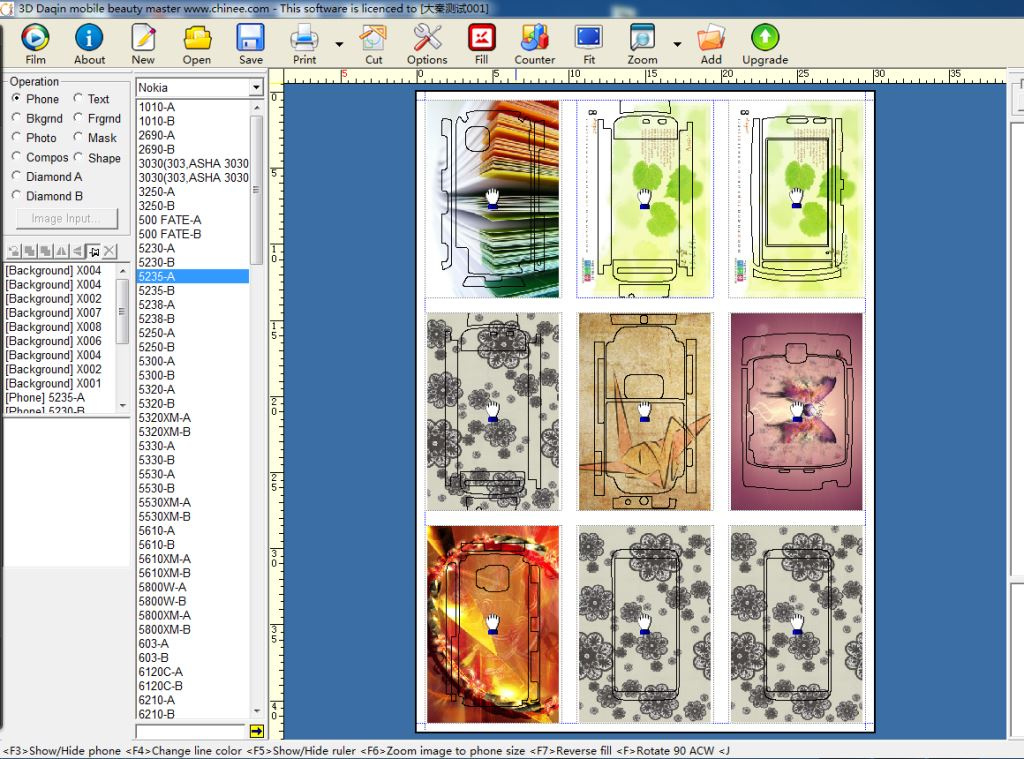Click the Counter toolbar icon
Viewport: 1024px width, 759px height.
coord(534,44)
